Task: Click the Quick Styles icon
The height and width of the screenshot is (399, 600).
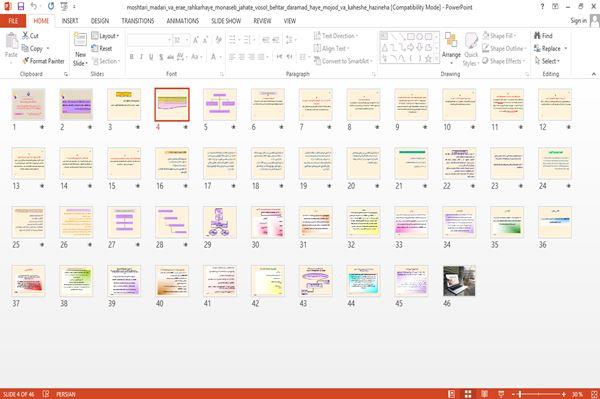Action: point(471,40)
